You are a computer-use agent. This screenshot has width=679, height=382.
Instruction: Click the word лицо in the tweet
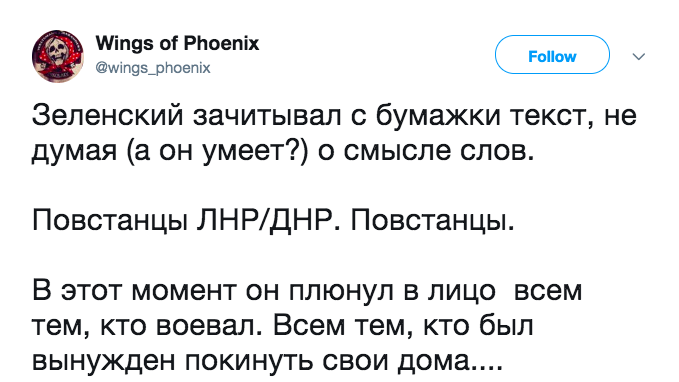click(x=461, y=290)
